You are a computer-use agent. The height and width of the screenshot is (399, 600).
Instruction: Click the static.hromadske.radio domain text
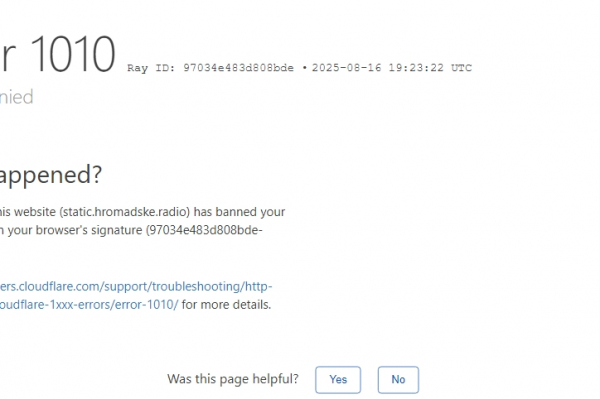point(124,212)
